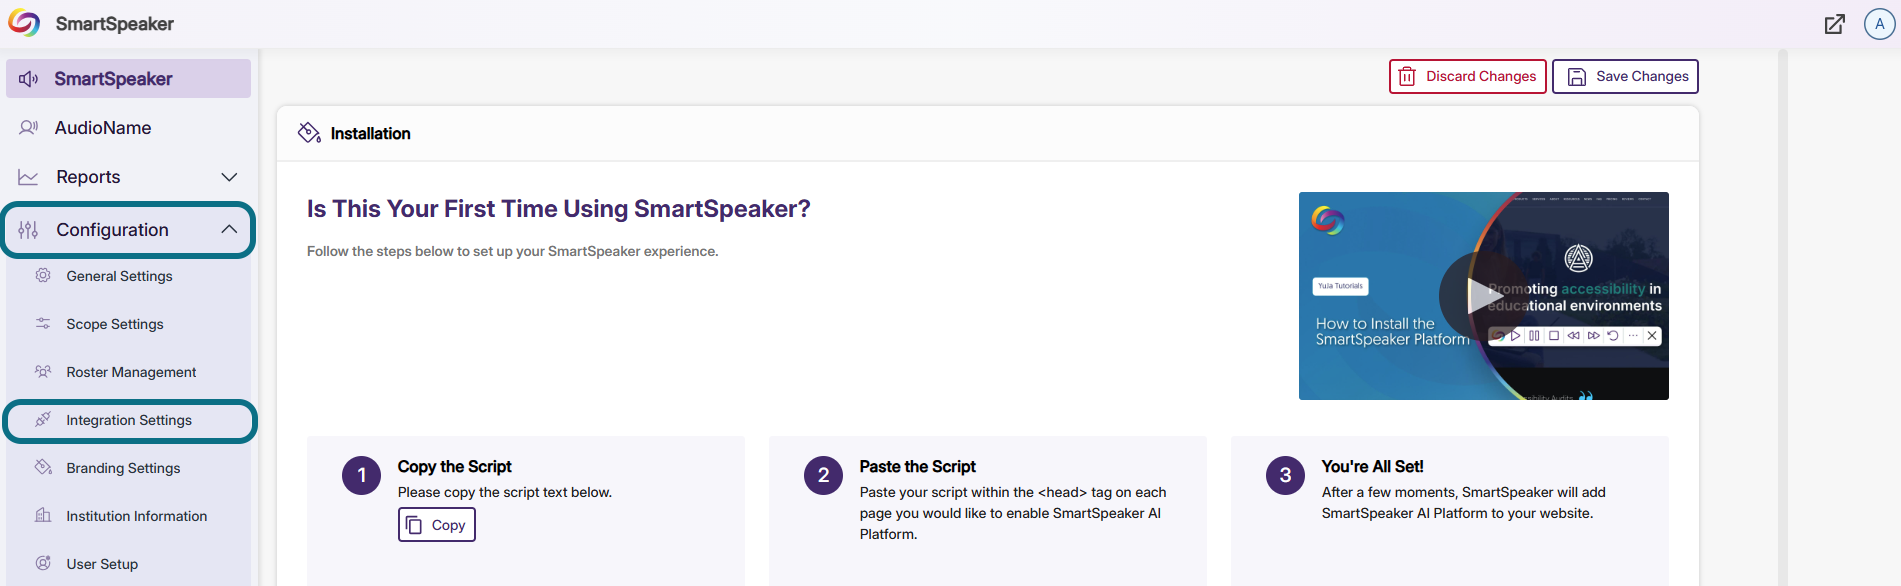Click the Installation header paint-bucket icon
The width and height of the screenshot is (1901, 586).
point(309,133)
